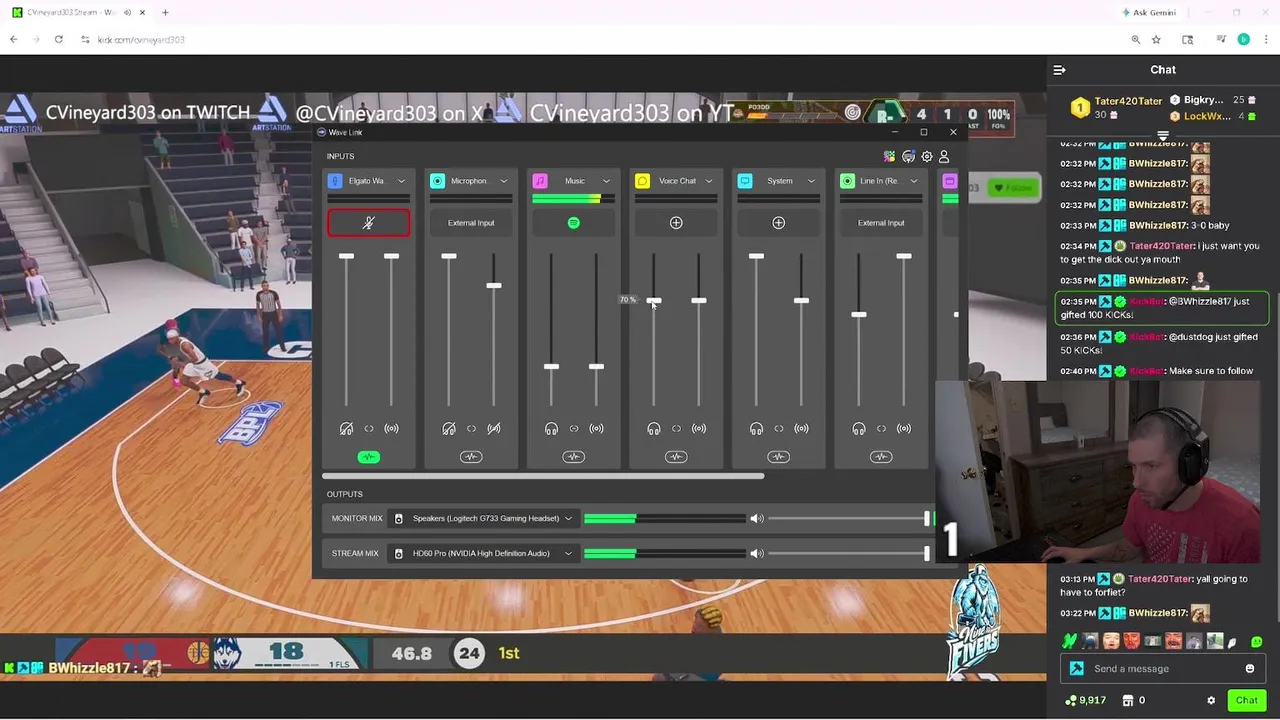This screenshot has width=1280, height=720.
Task: Click the green Follow button on stream
Action: click(x=1012, y=188)
